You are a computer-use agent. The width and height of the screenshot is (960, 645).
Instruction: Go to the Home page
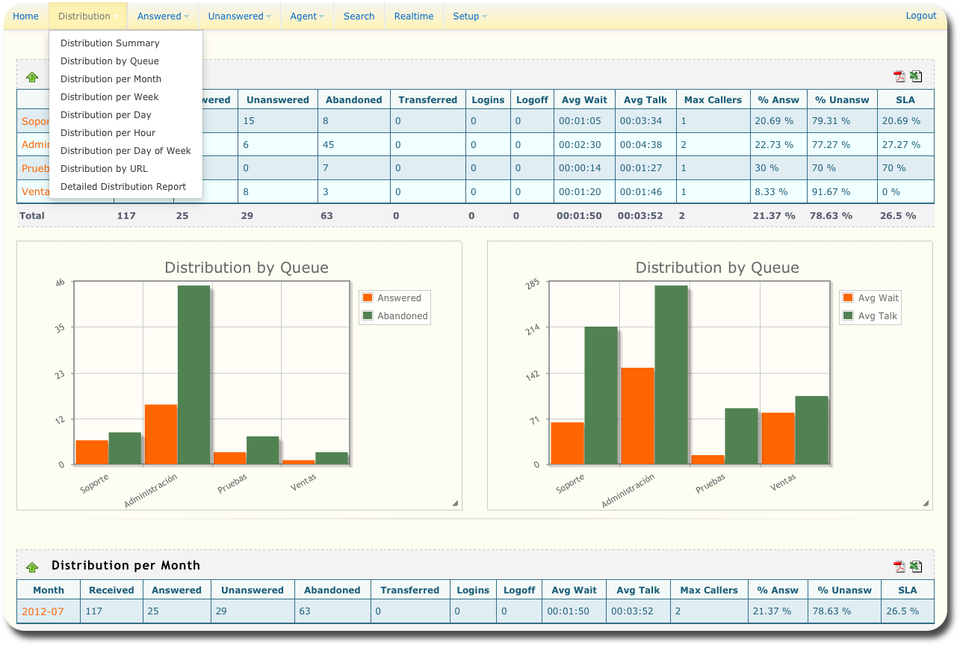tap(26, 17)
